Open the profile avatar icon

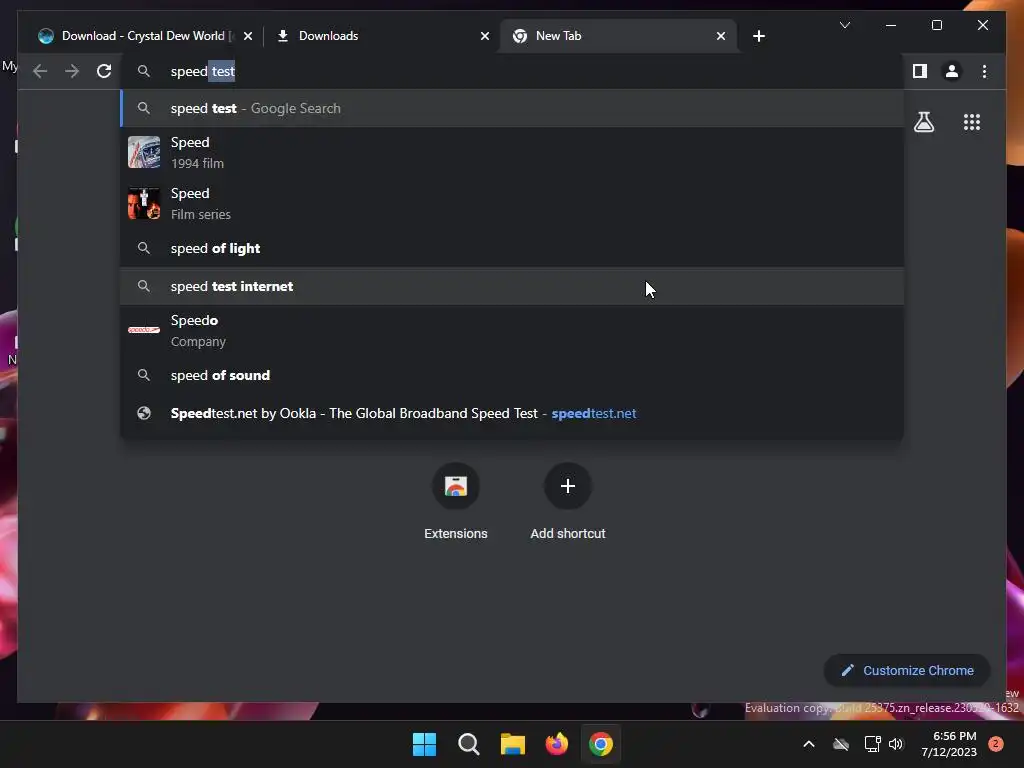click(x=952, y=71)
